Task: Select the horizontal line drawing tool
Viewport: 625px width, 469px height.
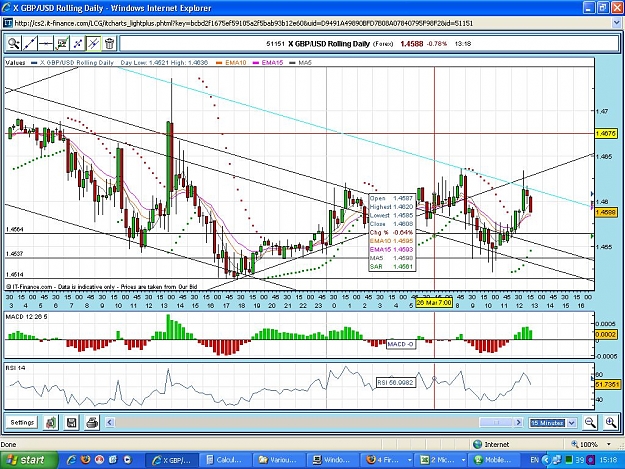Action: (x=46, y=43)
